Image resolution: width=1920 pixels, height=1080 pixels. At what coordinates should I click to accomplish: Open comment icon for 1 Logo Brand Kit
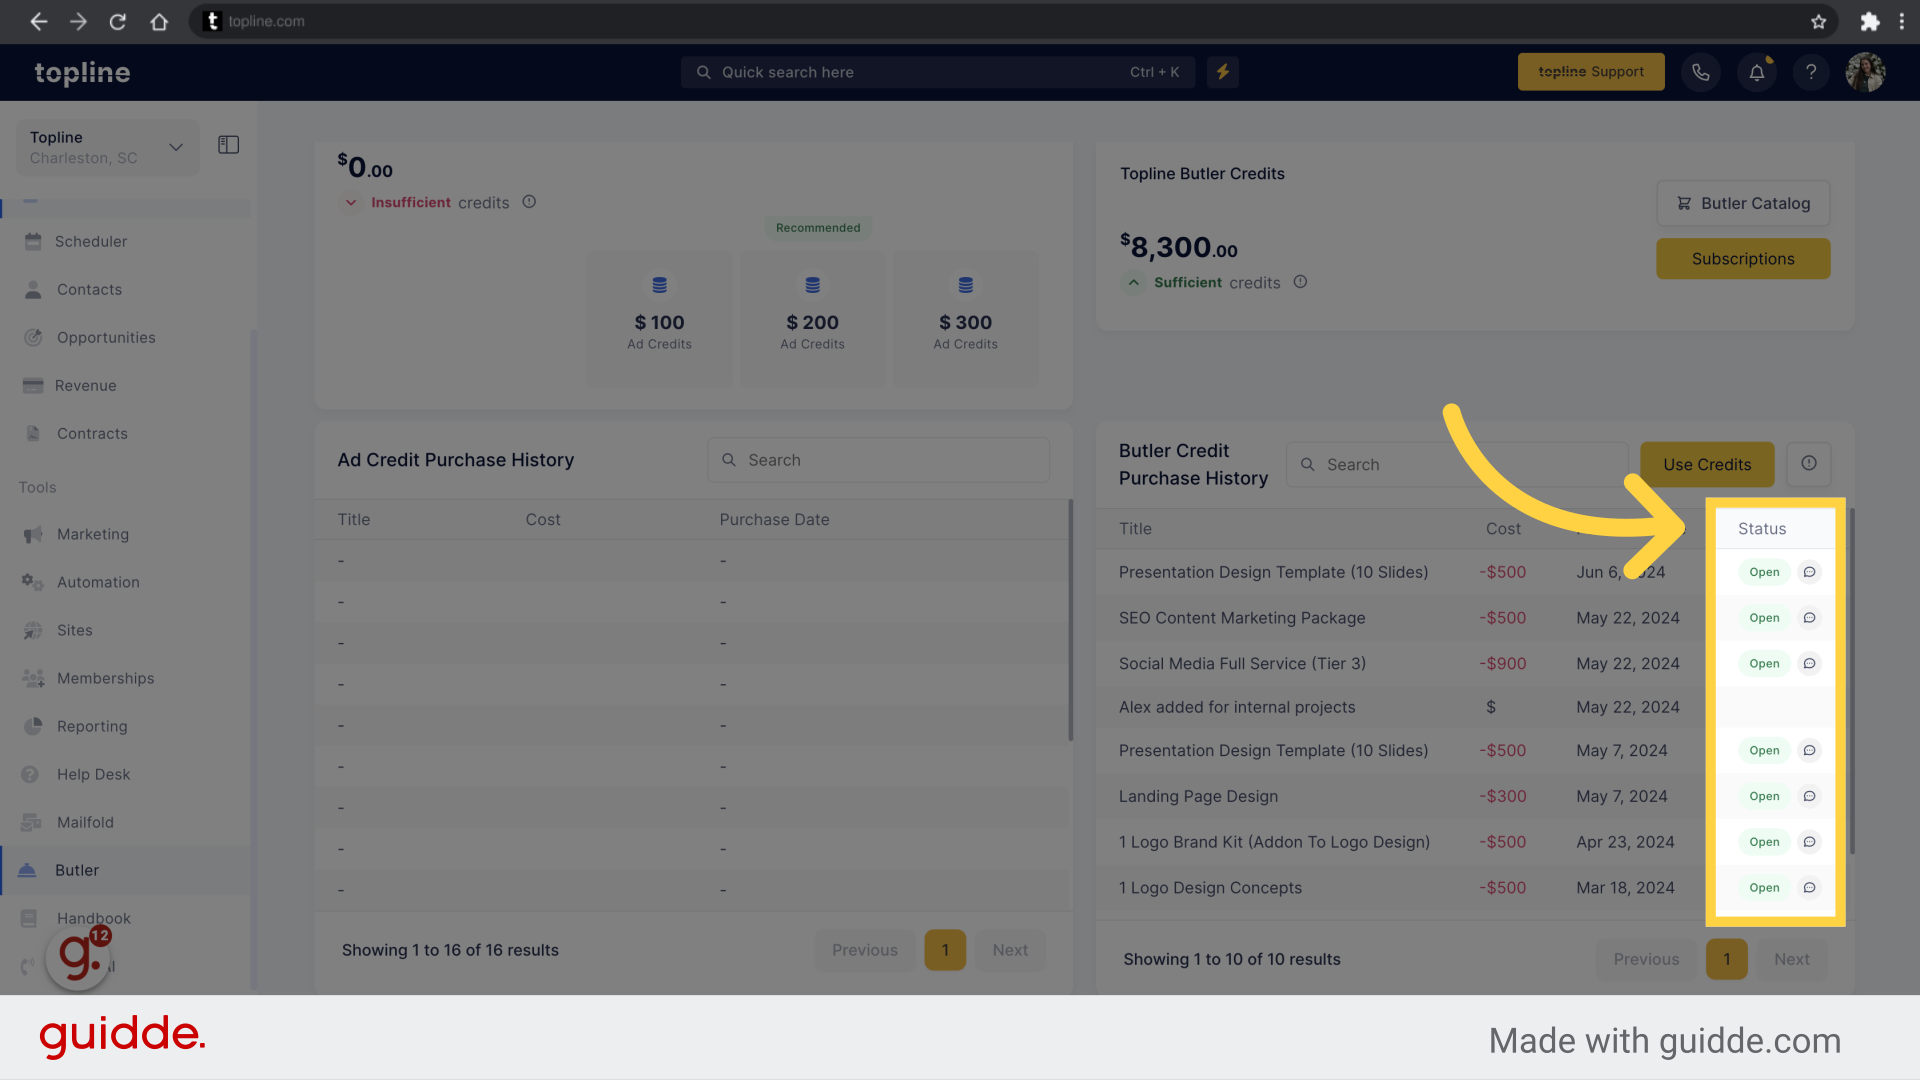[1809, 842]
